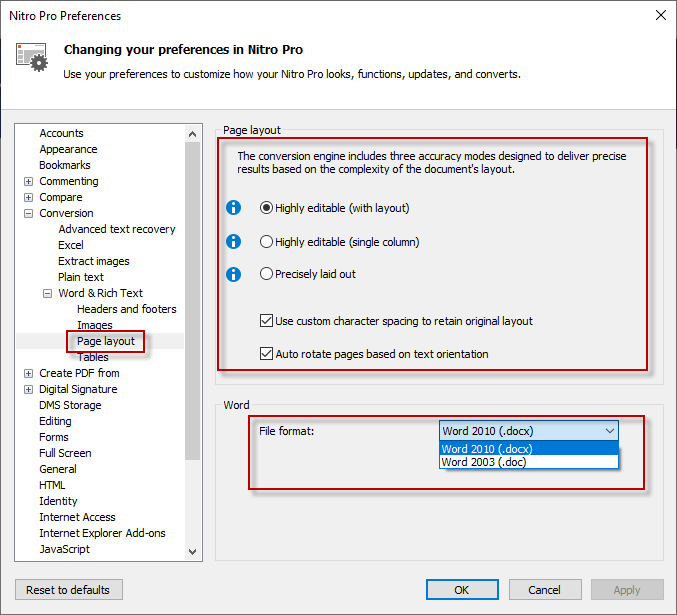Click the Apply button
The width and height of the screenshot is (677, 615).
tap(627, 590)
